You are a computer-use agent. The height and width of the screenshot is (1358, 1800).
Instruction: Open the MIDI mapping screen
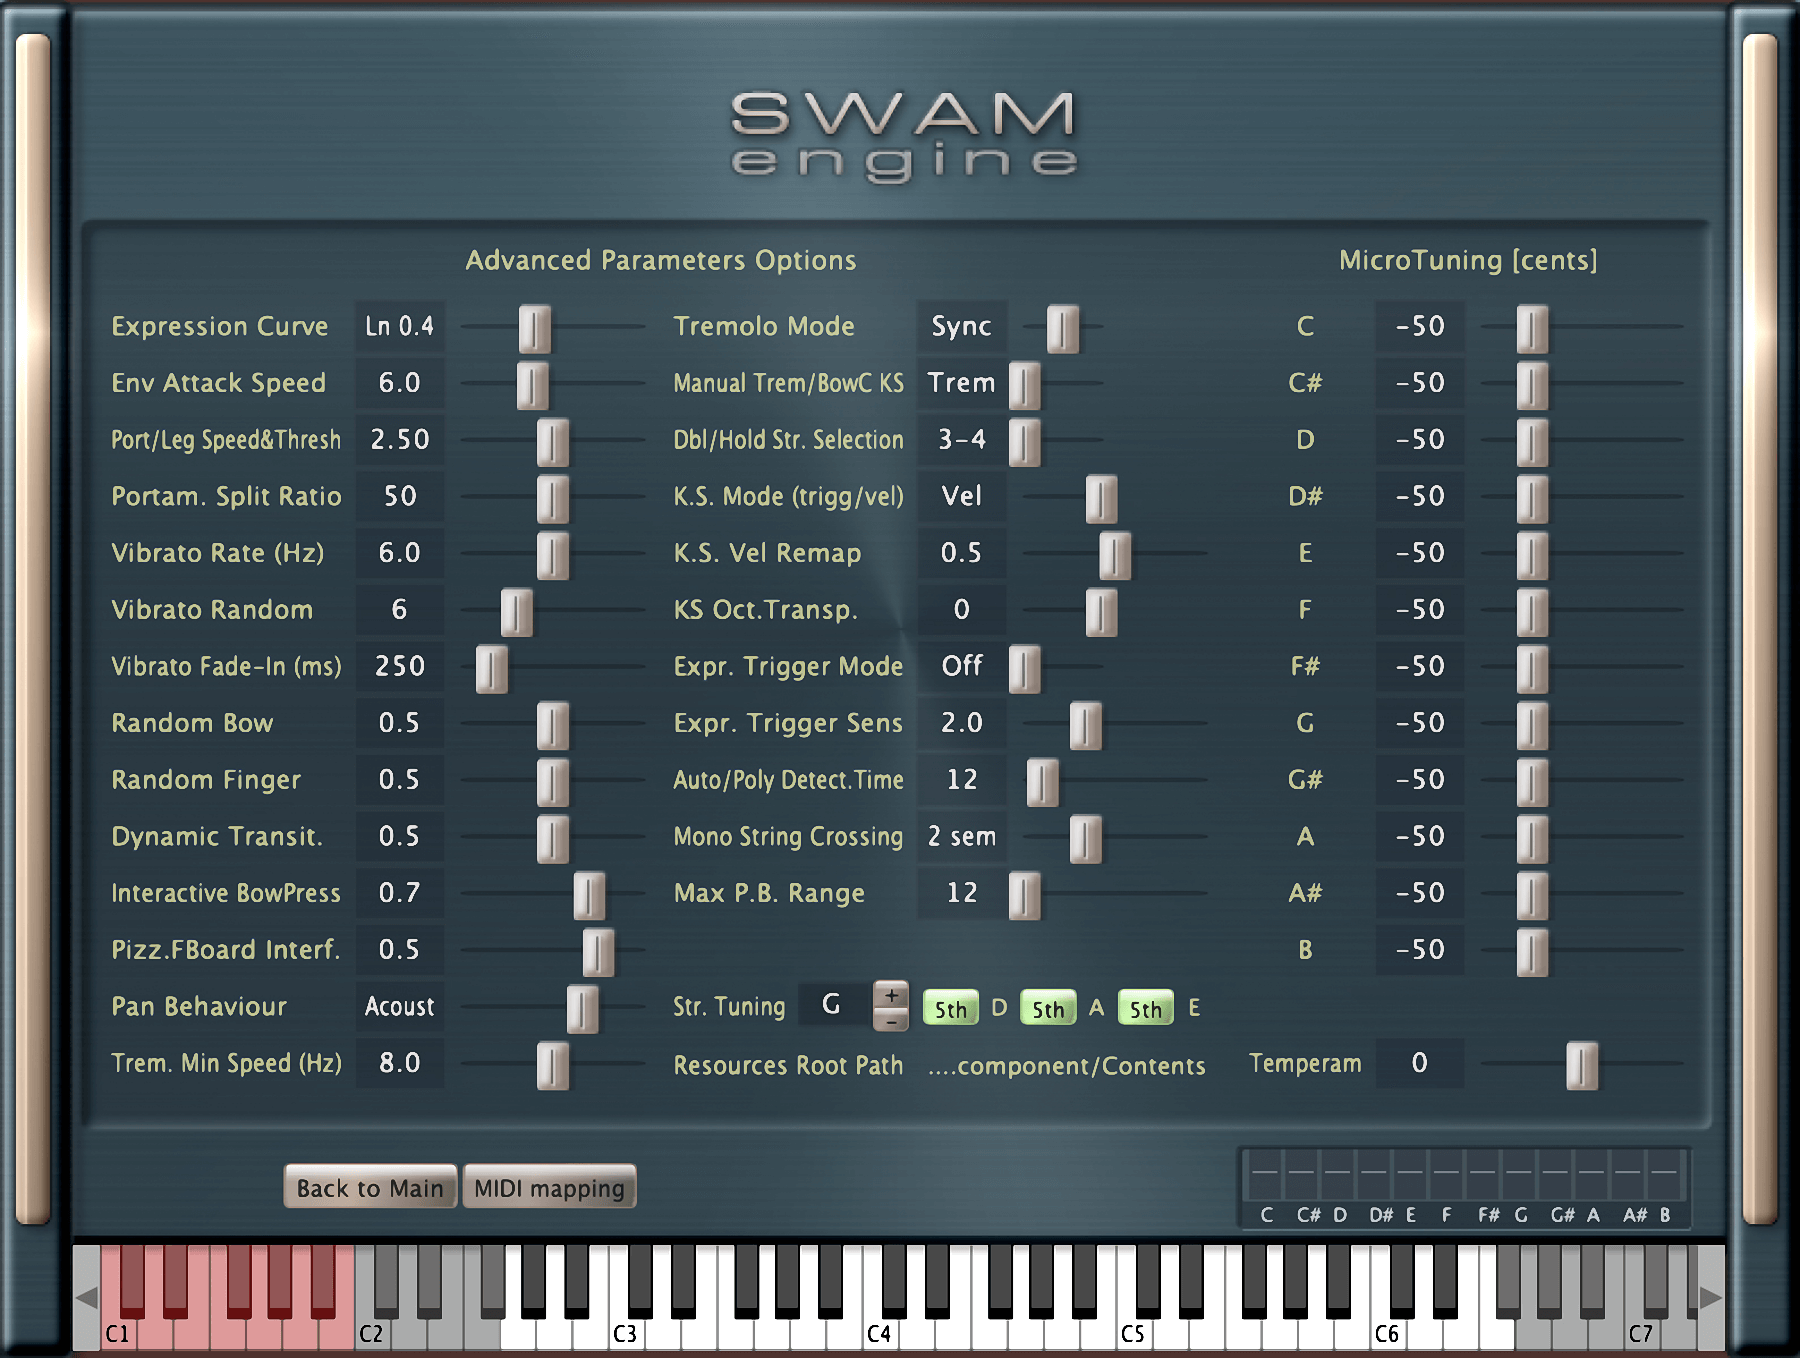[x=548, y=1188]
